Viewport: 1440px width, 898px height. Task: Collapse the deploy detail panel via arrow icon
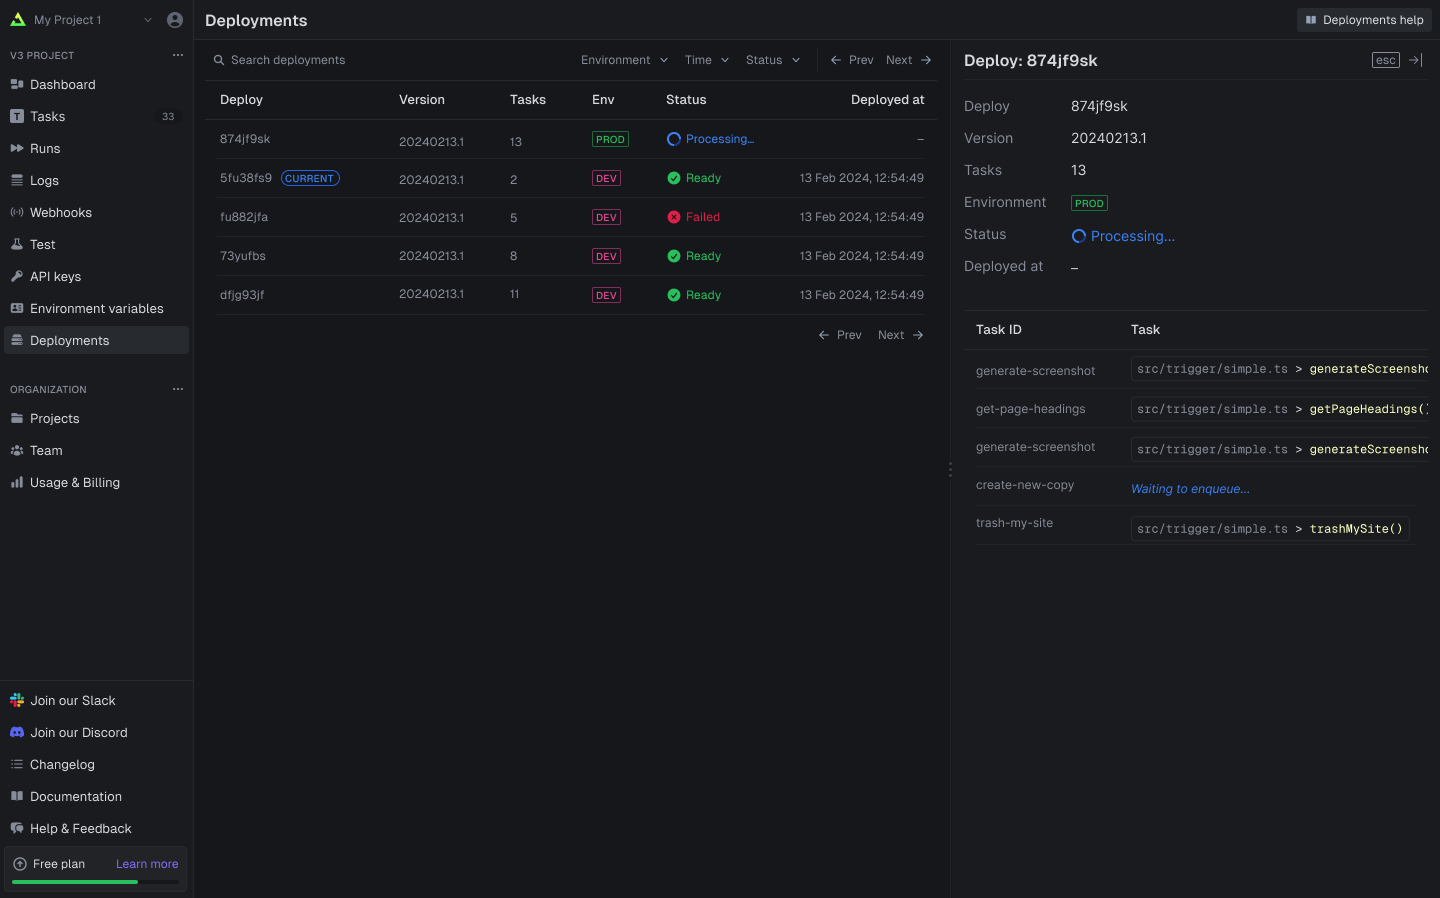[1415, 60]
